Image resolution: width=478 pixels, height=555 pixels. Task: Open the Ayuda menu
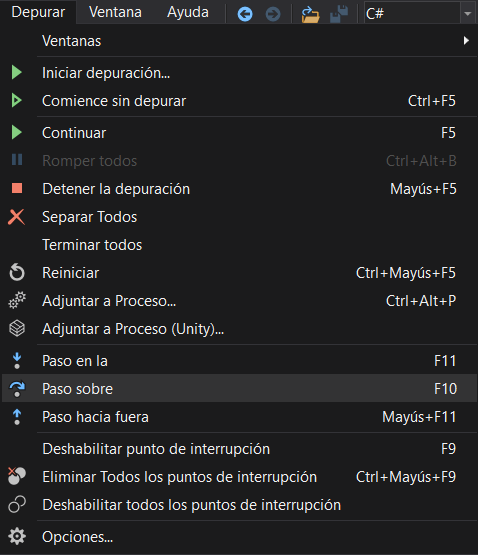(x=188, y=12)
